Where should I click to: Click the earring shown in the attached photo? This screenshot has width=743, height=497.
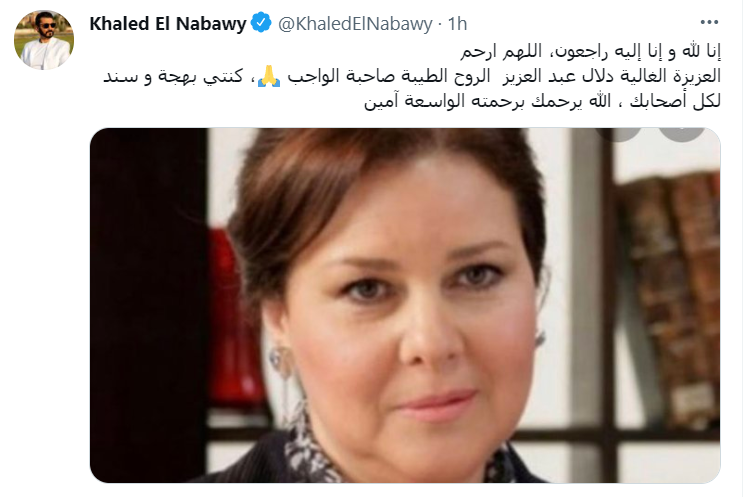pyautogui.click(x=281, y=361)
